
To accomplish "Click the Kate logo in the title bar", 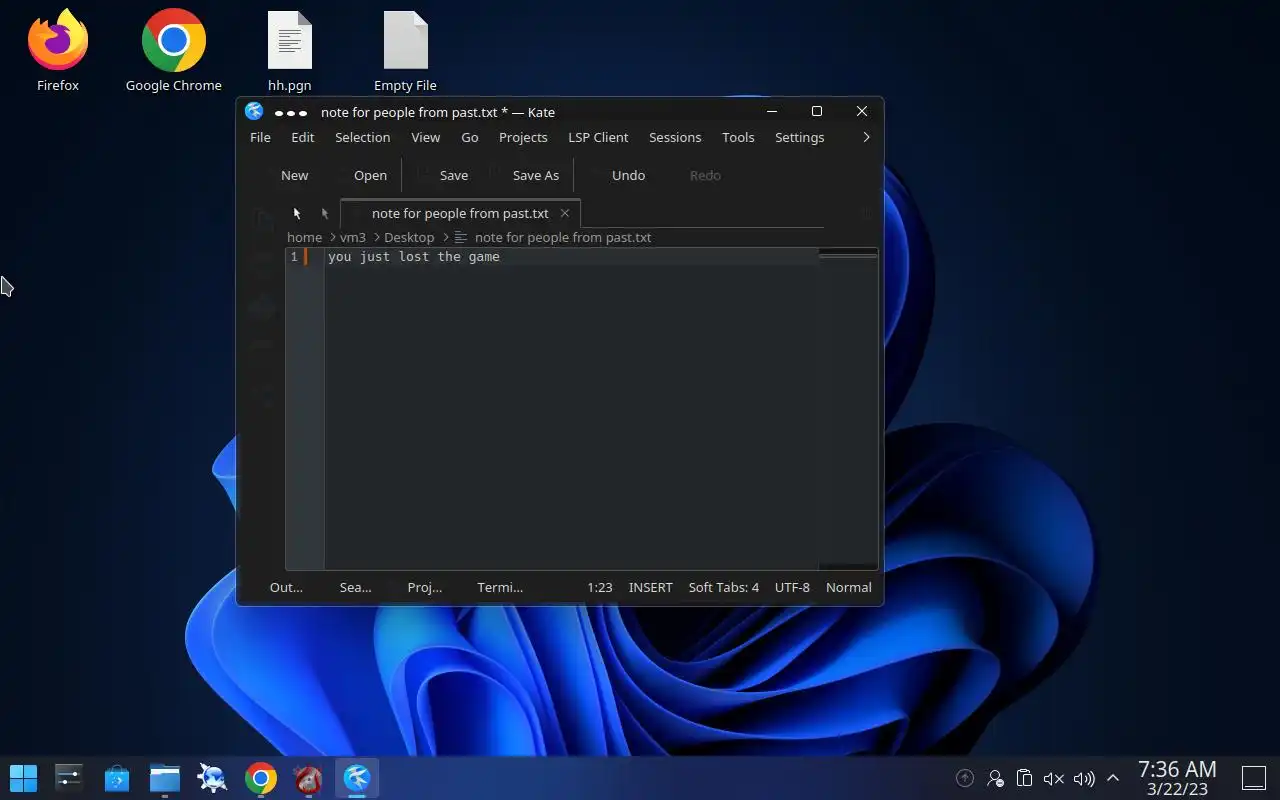I will (x=254, y=112).
